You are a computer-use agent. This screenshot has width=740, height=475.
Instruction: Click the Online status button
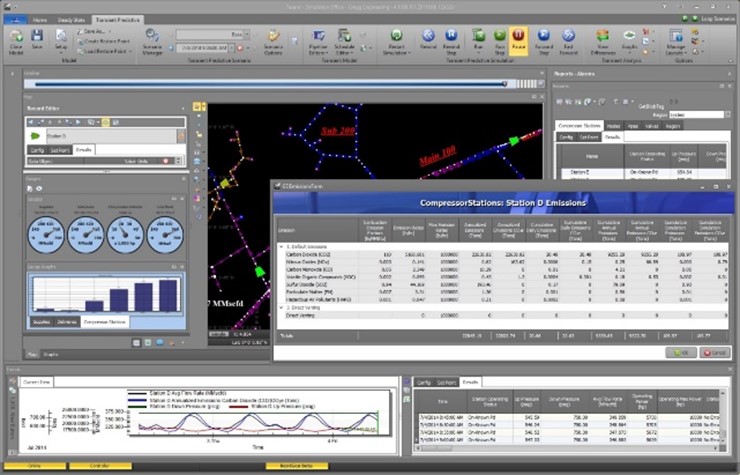pos(35,466)
